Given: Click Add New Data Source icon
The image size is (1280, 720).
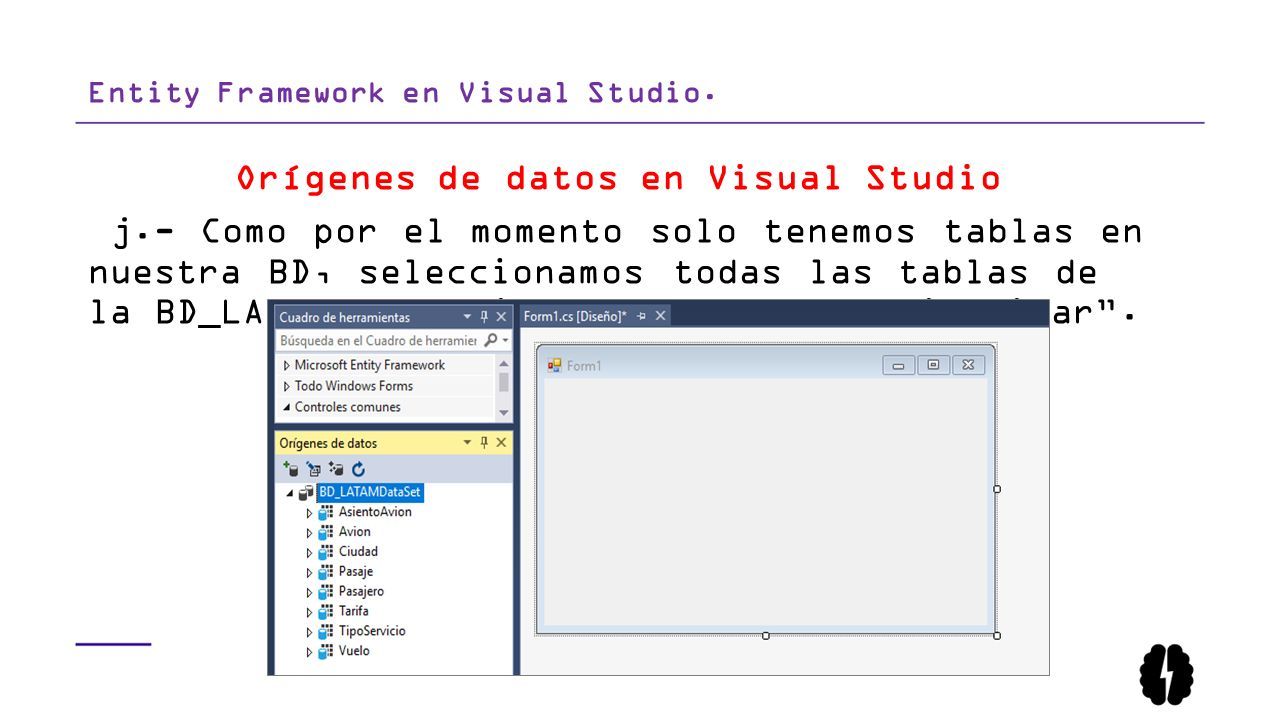Looking at the screenshot, I should pos(291,468).
